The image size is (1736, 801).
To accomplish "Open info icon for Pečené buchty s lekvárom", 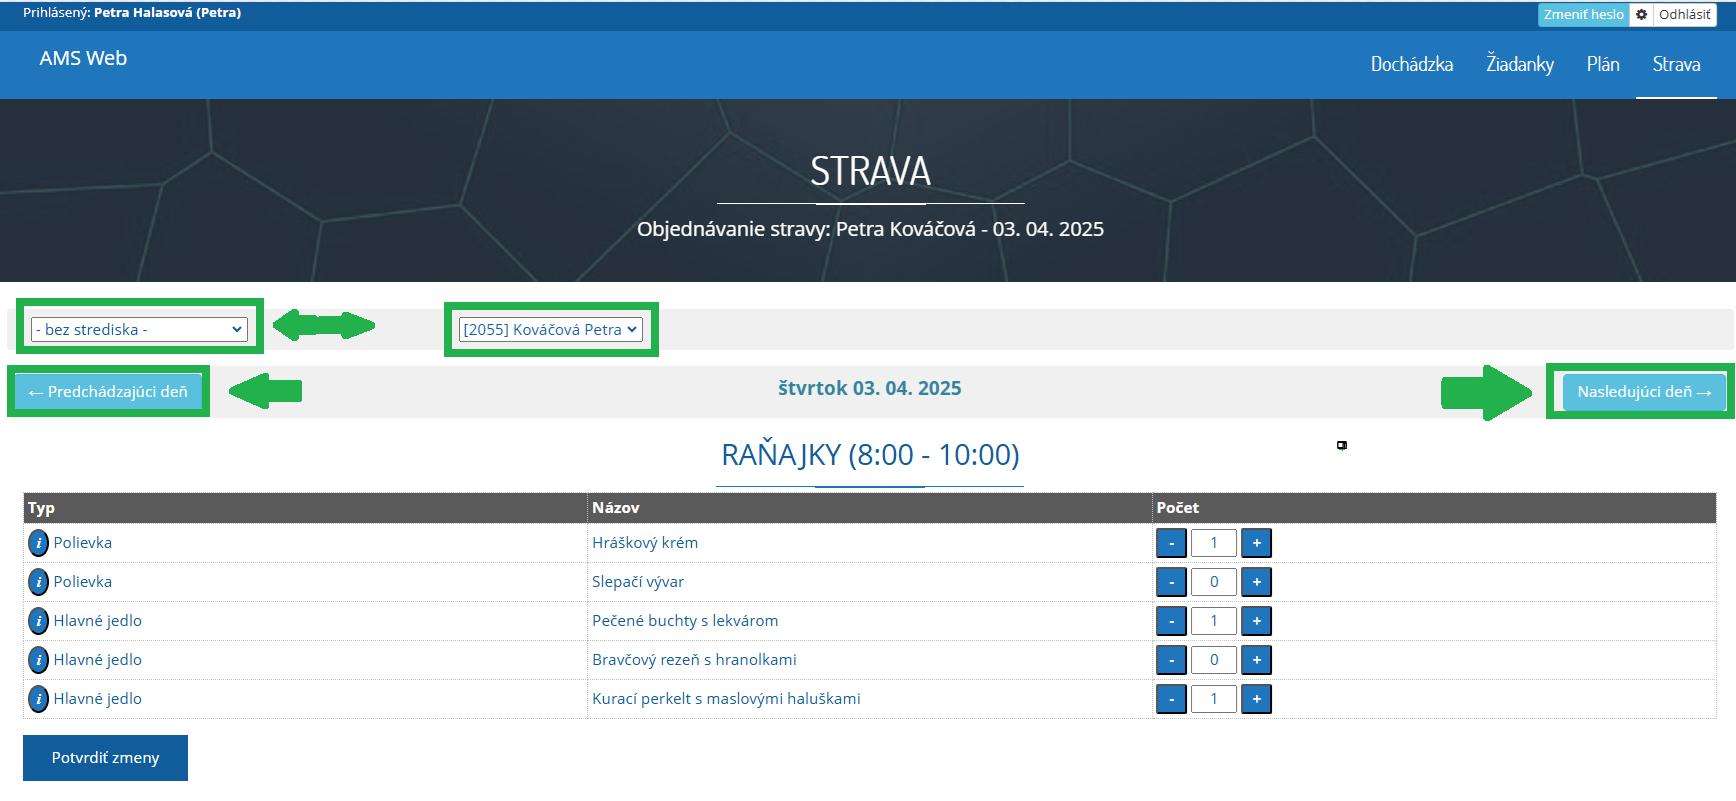I will [38, 621].
